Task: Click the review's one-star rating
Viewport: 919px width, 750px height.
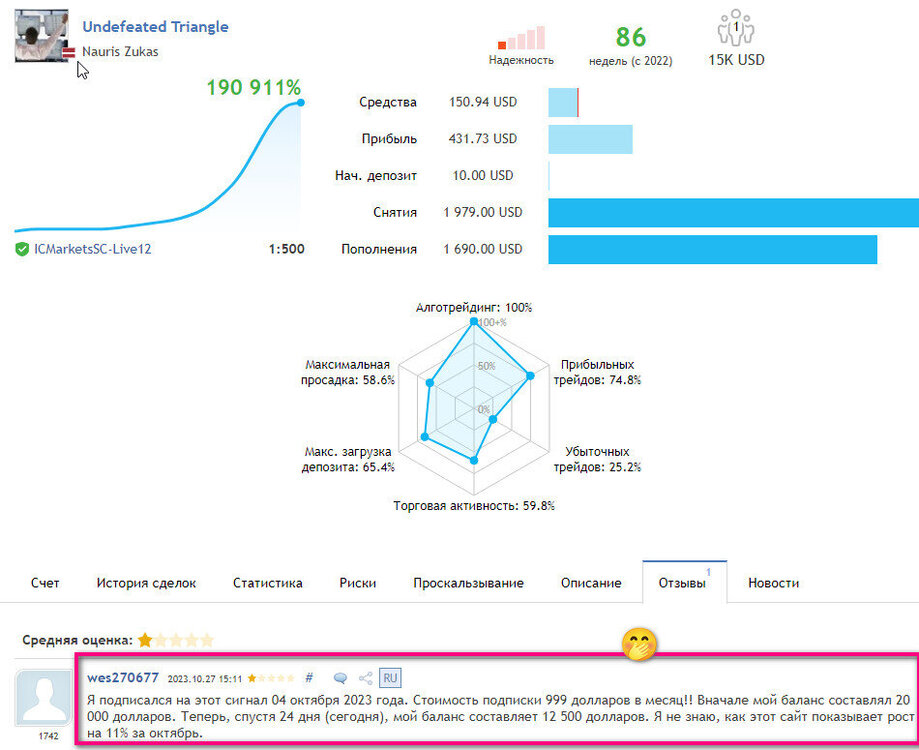Action: click(x=271, y=679)
